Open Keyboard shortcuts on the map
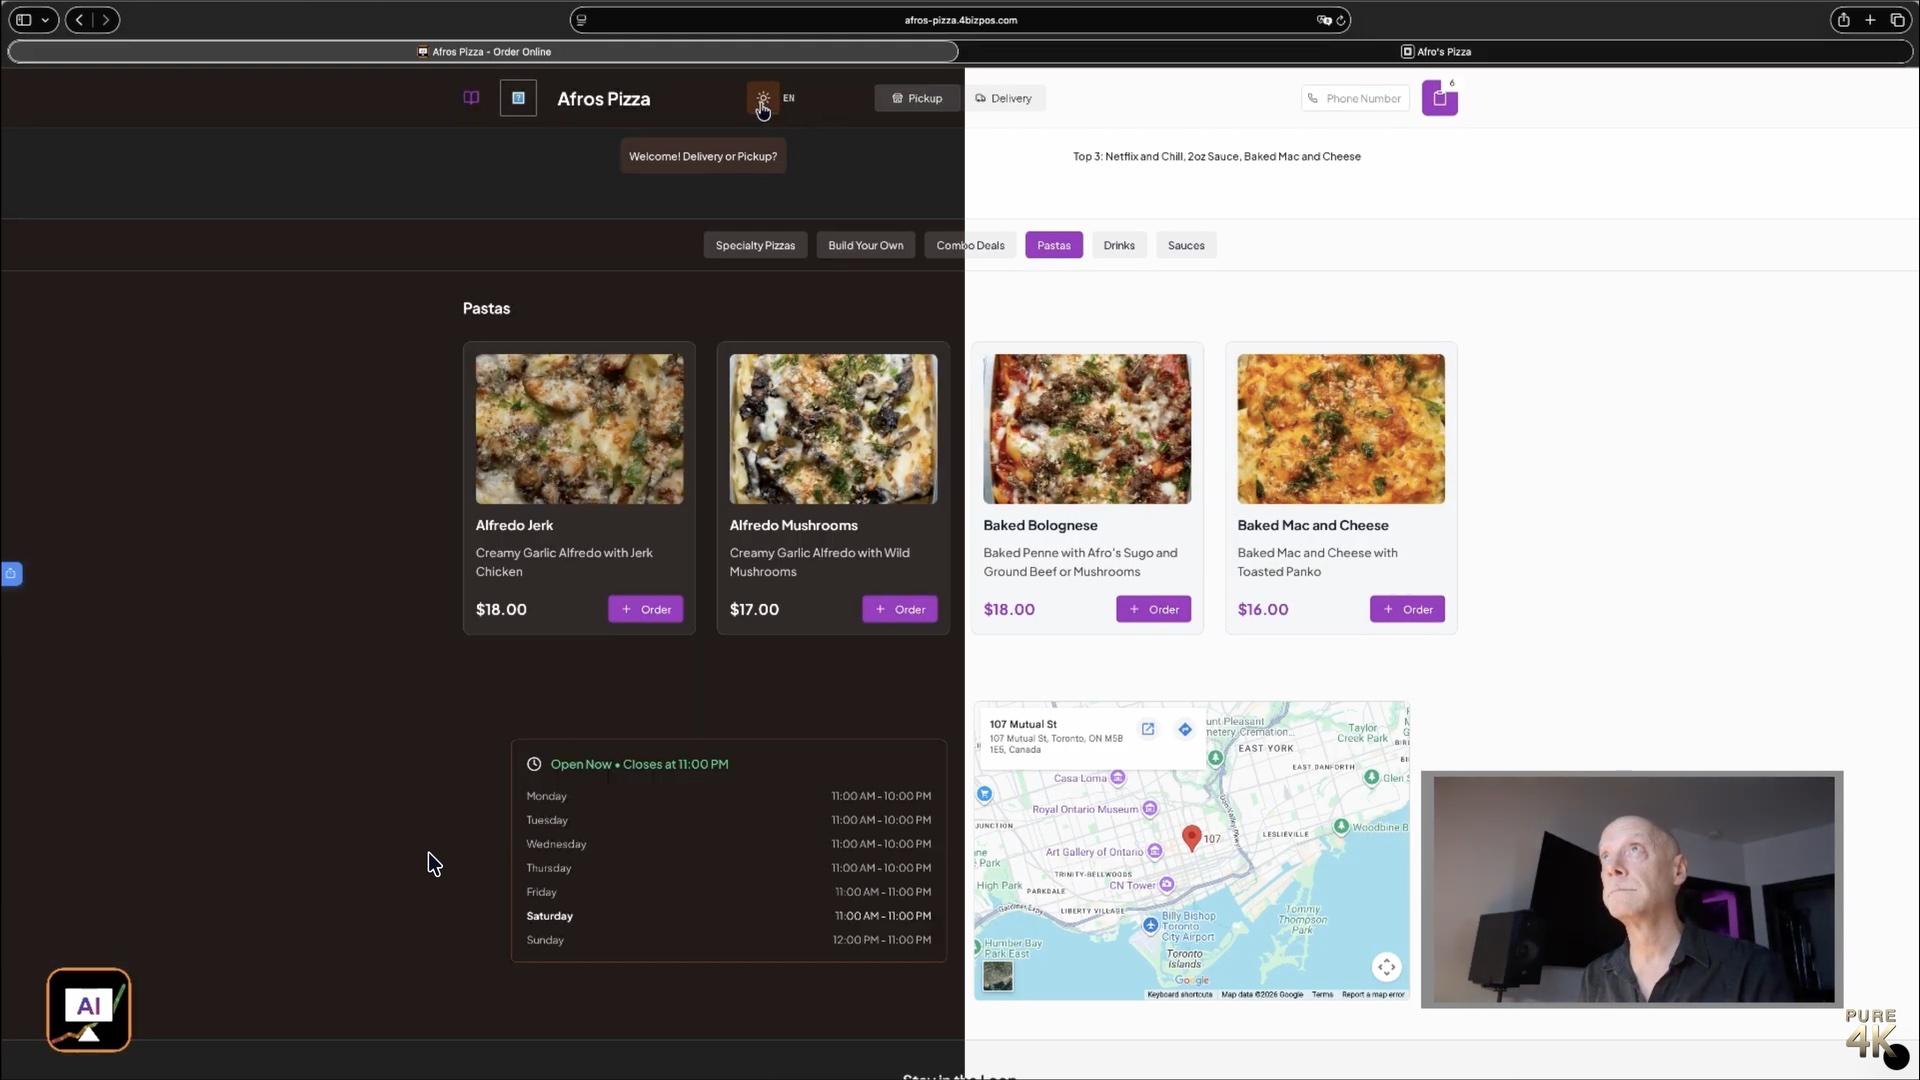The image size is (1920, 1080). tap(1180, 995)
